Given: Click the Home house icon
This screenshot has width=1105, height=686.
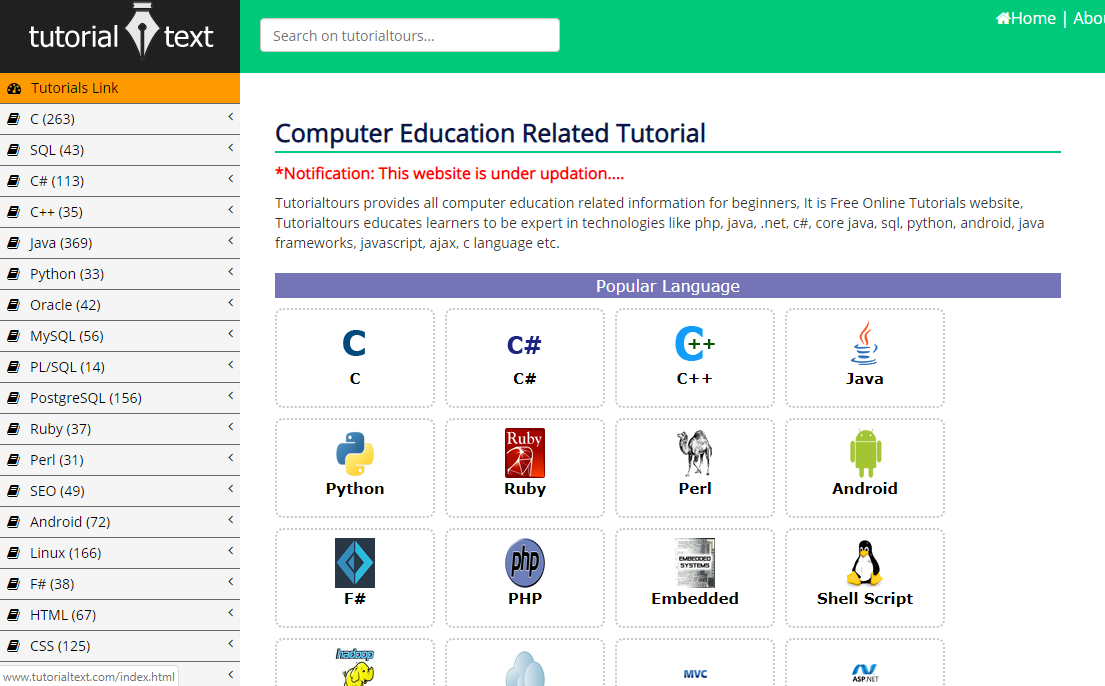Looking at the screenshot, I should click(x=1003, y=18).
